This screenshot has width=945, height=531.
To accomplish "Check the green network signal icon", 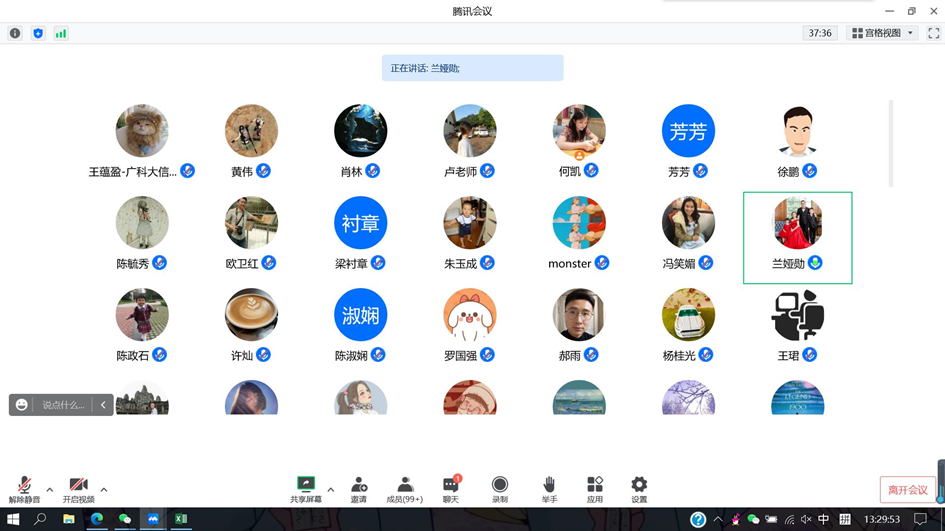I will tap(61, 33).
